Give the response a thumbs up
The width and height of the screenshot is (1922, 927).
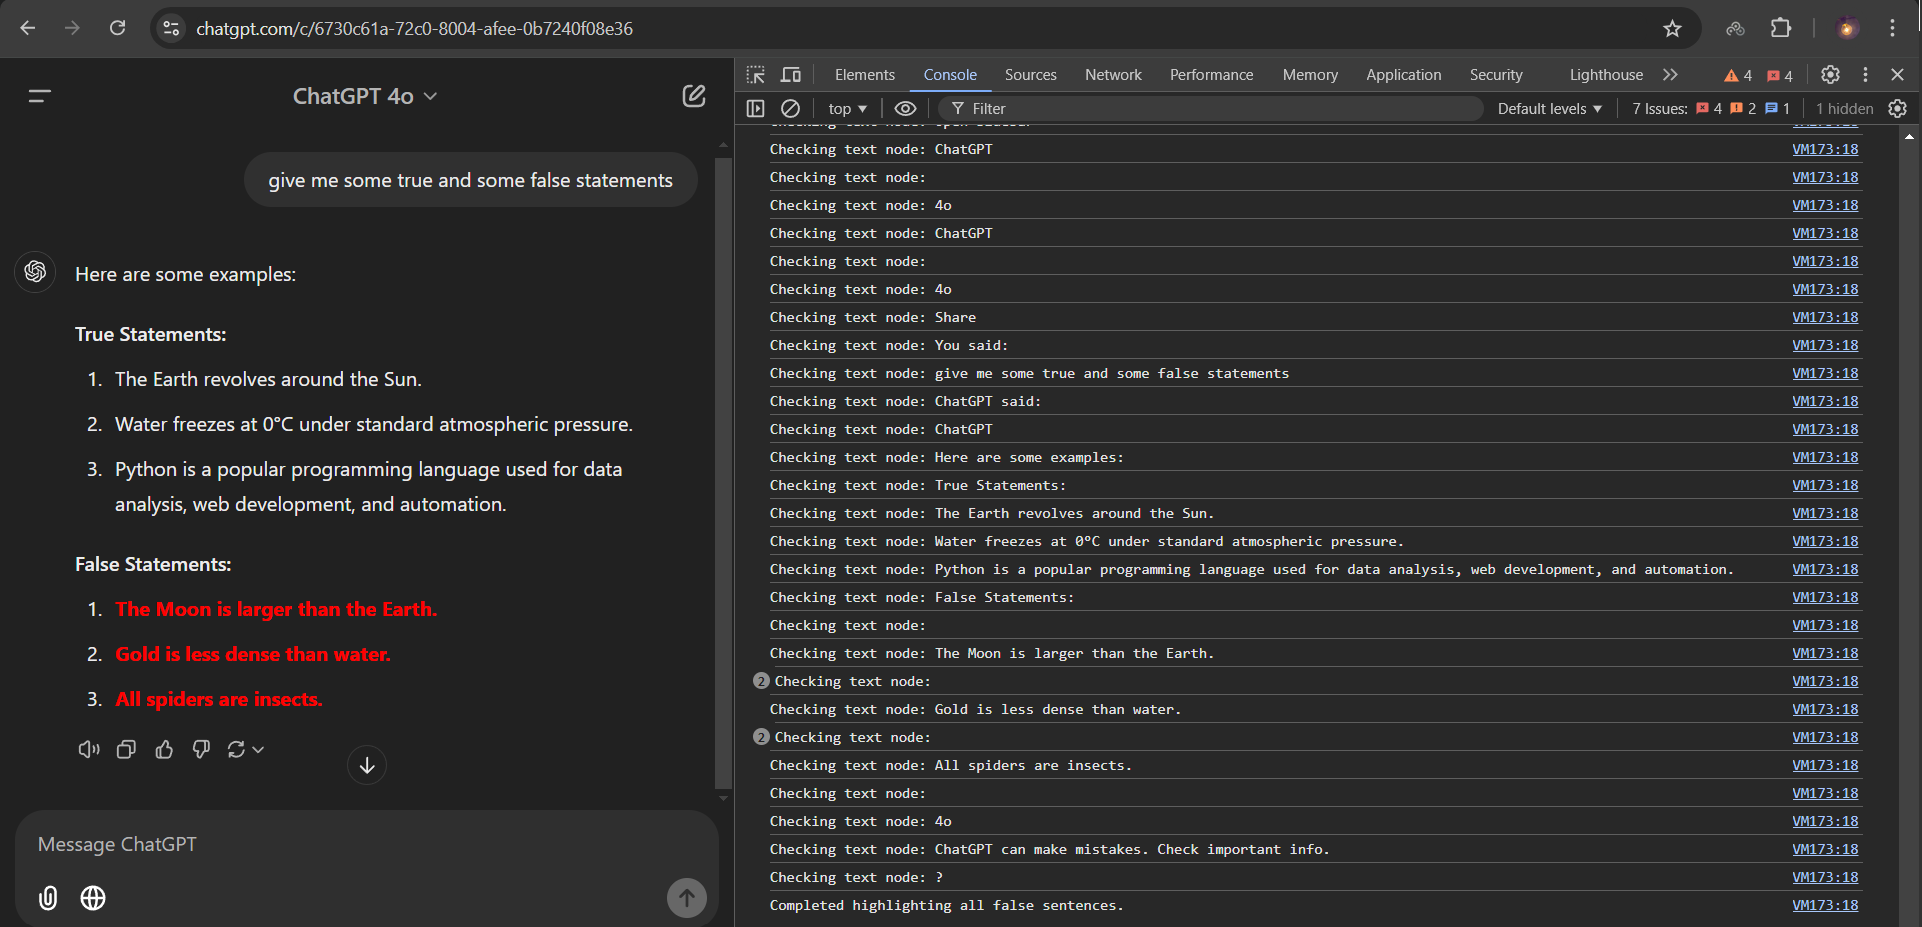coord(164,749)
